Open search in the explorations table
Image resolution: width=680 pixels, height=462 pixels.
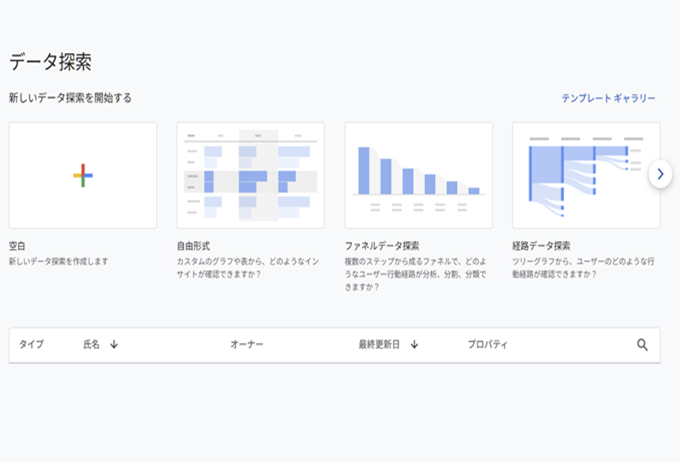(x=643, y=344)
